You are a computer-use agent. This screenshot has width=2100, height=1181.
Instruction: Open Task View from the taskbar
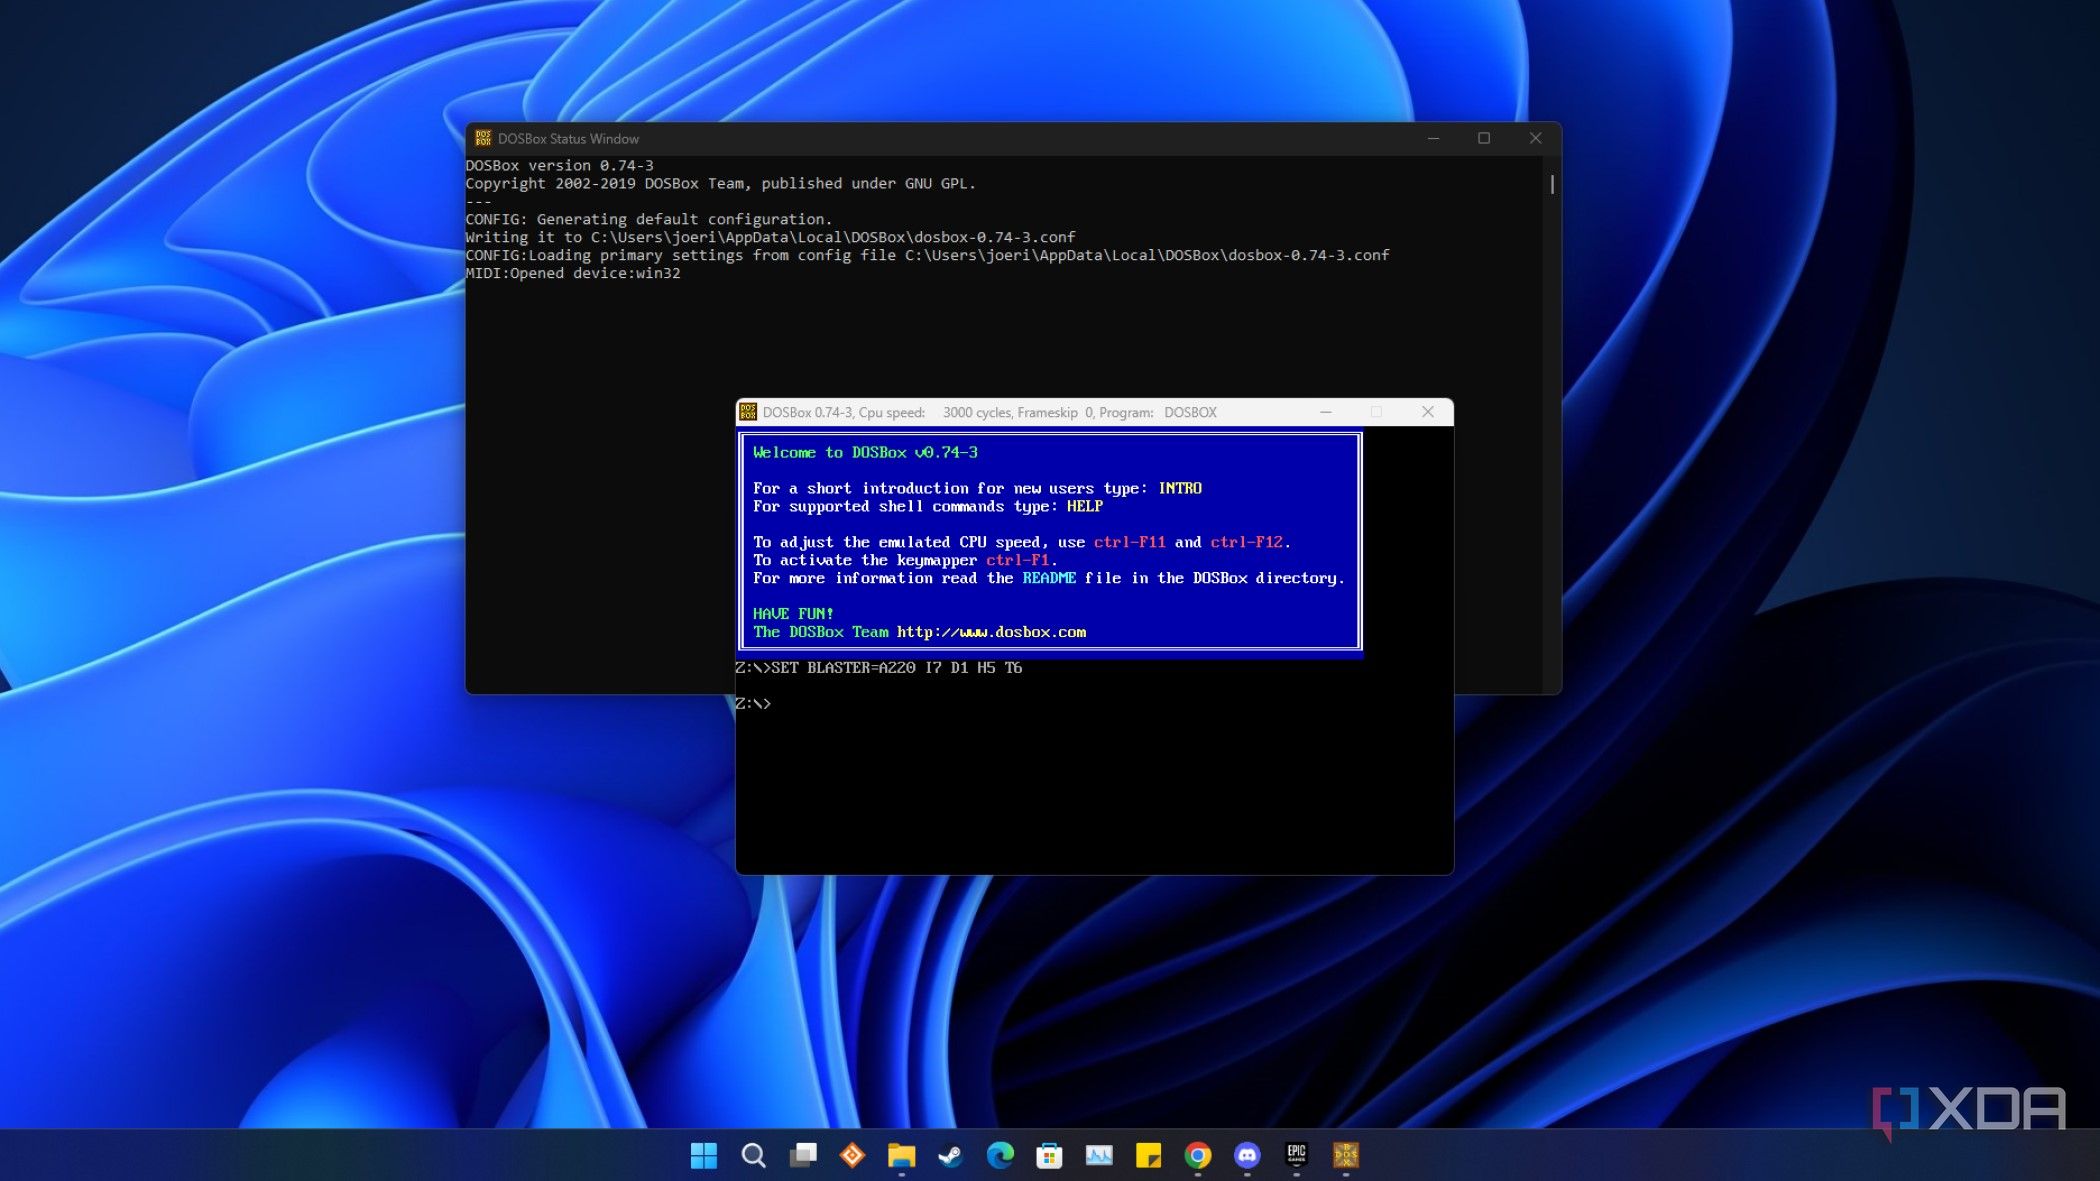tap(803, 1154)
